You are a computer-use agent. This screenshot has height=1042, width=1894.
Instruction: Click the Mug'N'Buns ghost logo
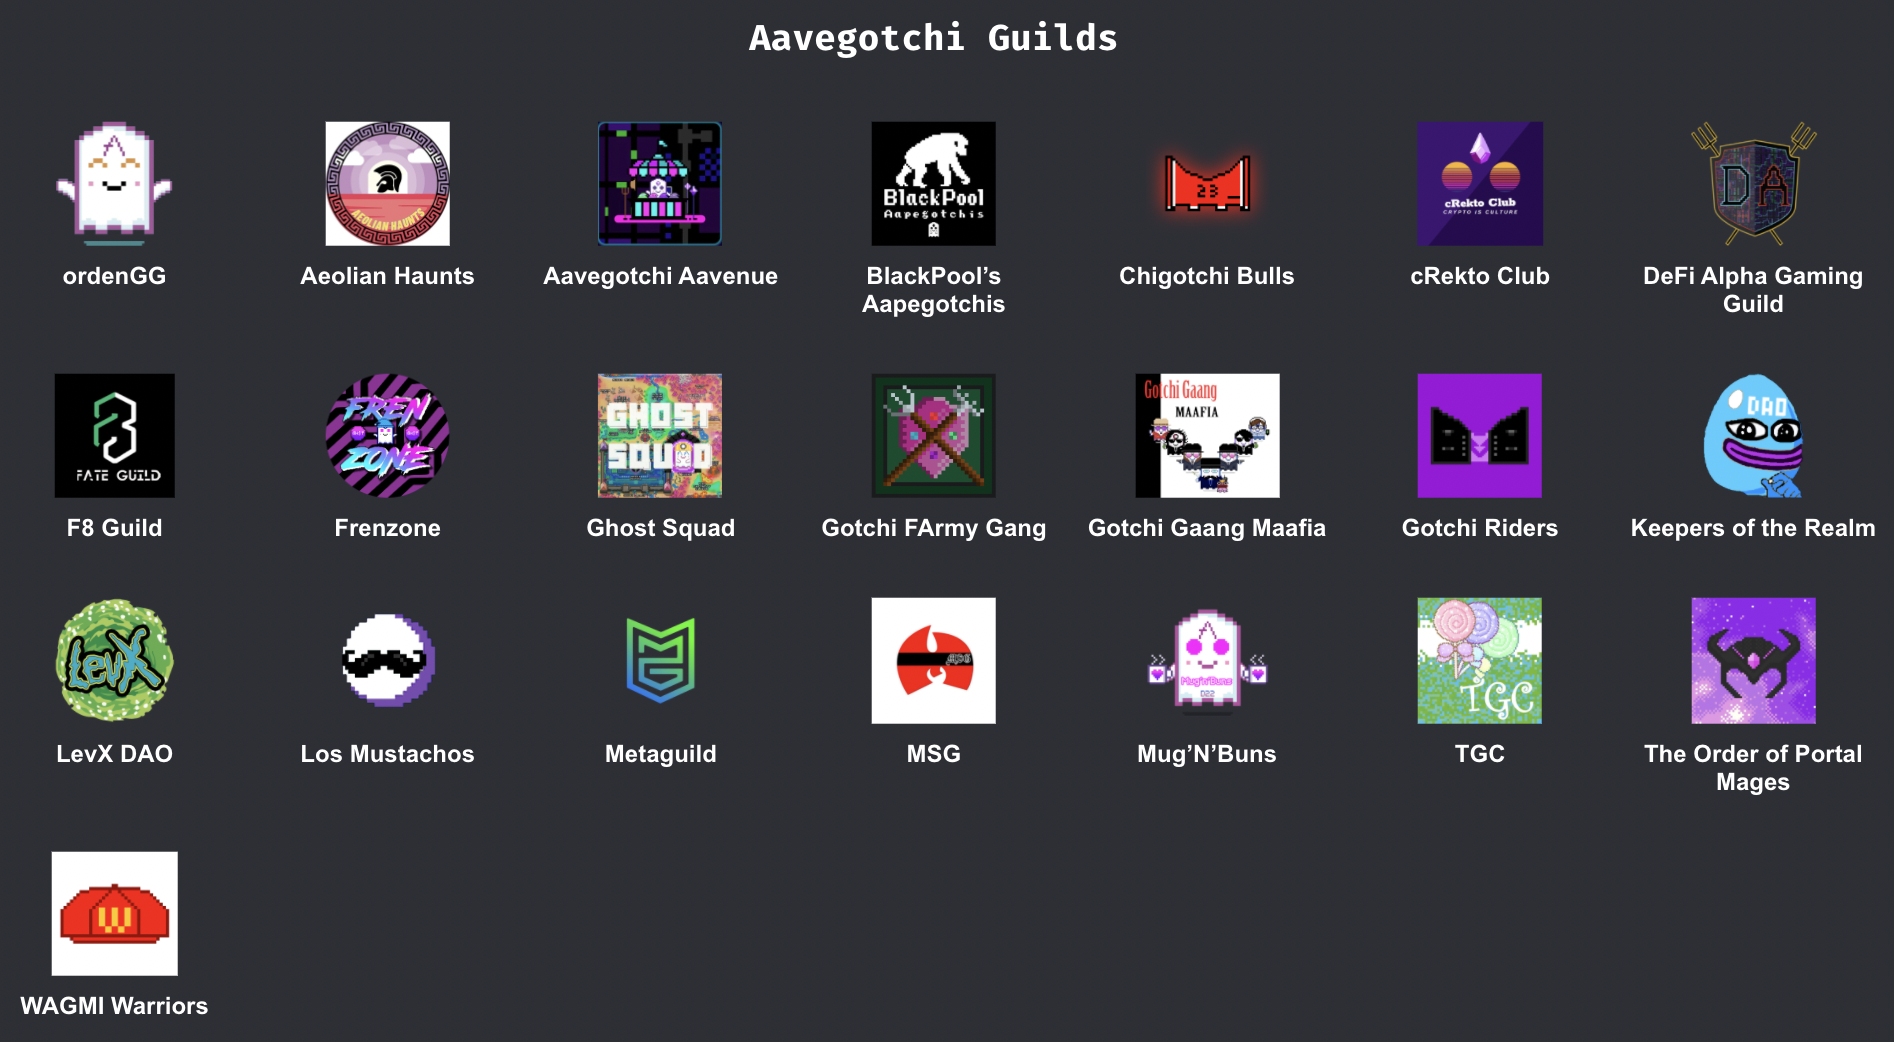click(x=1207, y=662)
